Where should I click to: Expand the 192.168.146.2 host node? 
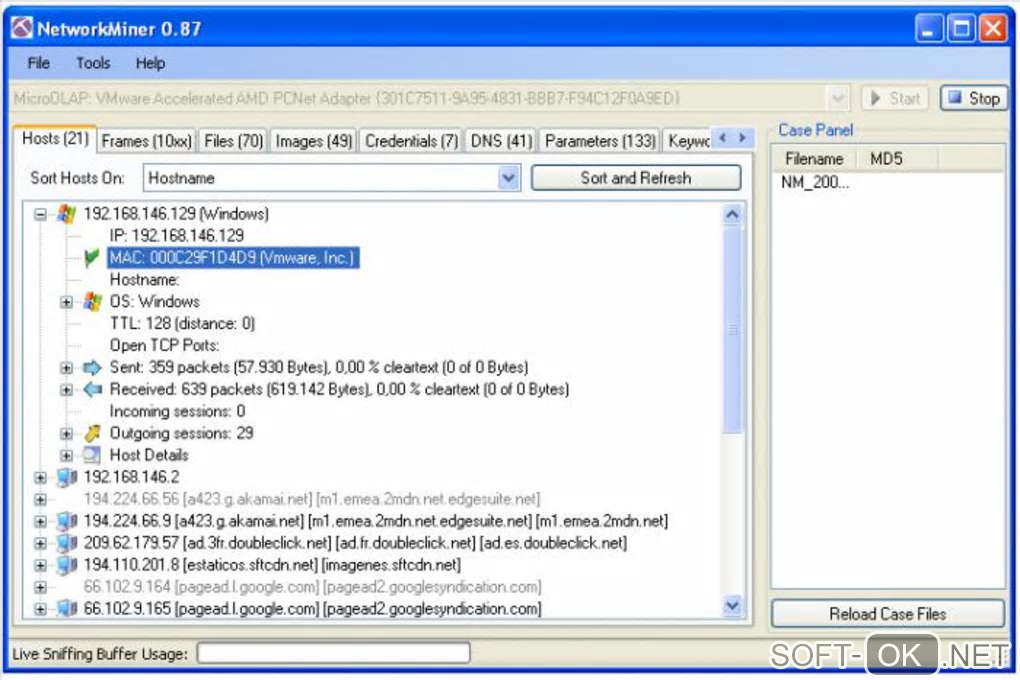coord(40,478)
